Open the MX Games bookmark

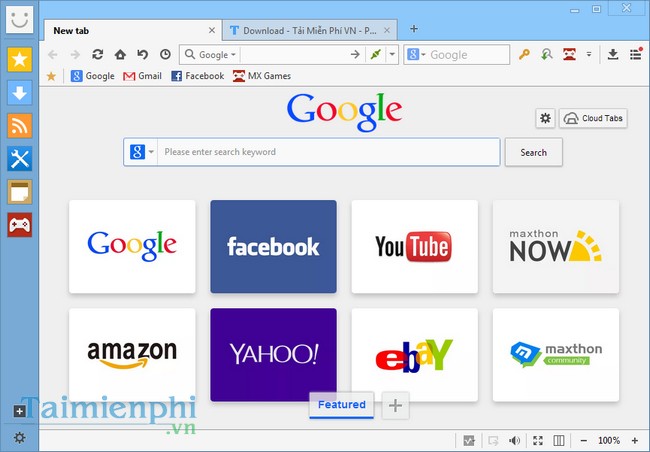[262, 76]
